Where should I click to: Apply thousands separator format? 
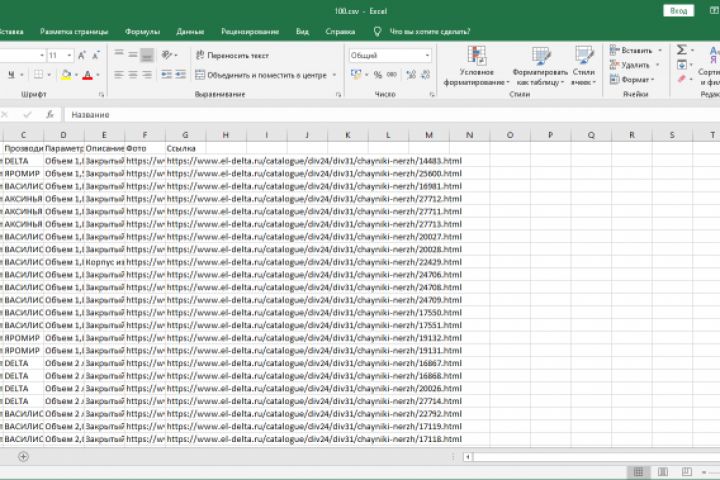tap(392, 75)
